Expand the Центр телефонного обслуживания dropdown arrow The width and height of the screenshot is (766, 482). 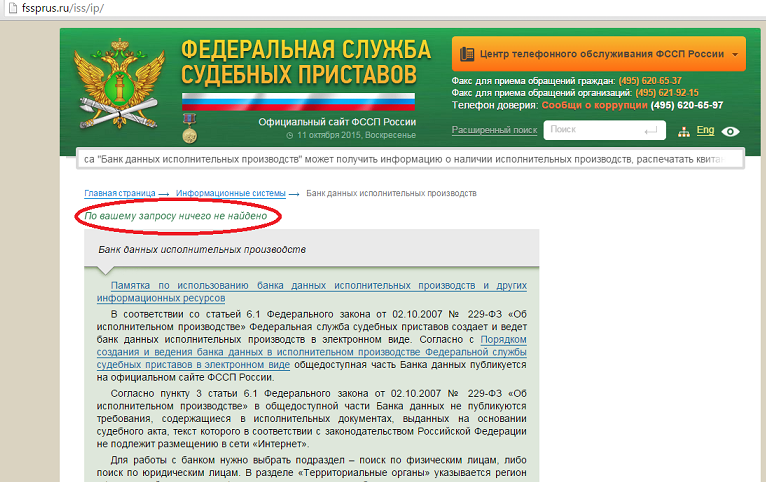click(735, 54)
